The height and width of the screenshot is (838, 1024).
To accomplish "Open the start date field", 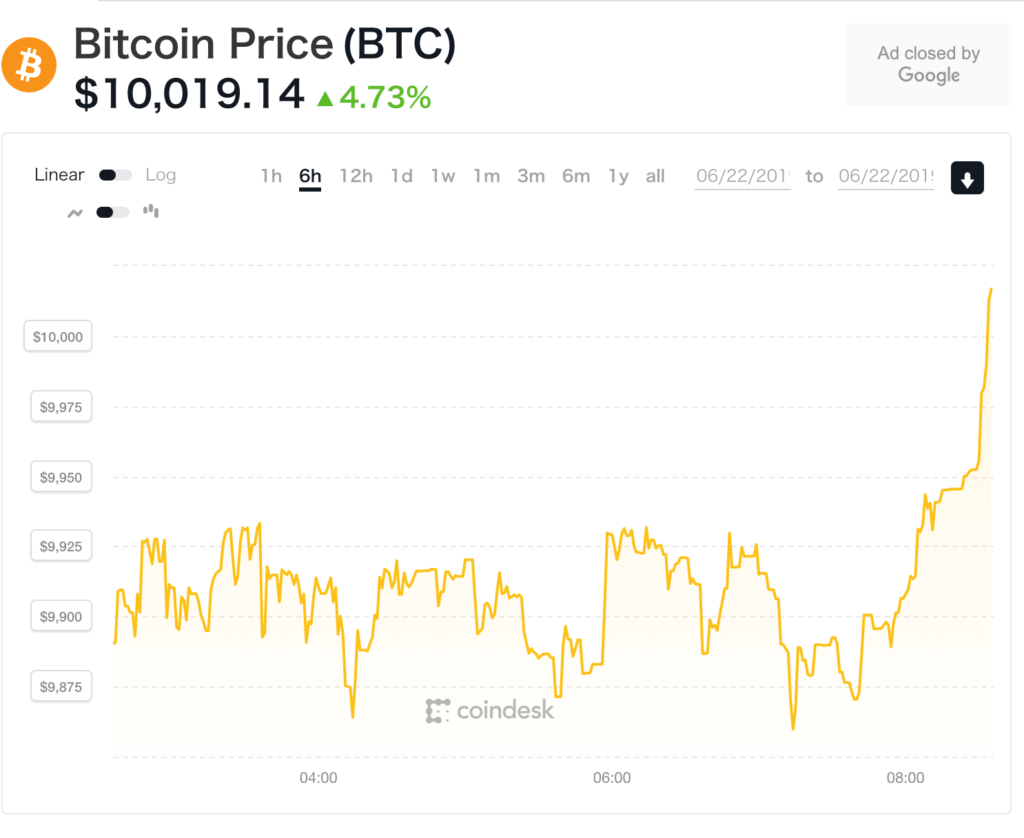I will [742, 177].
